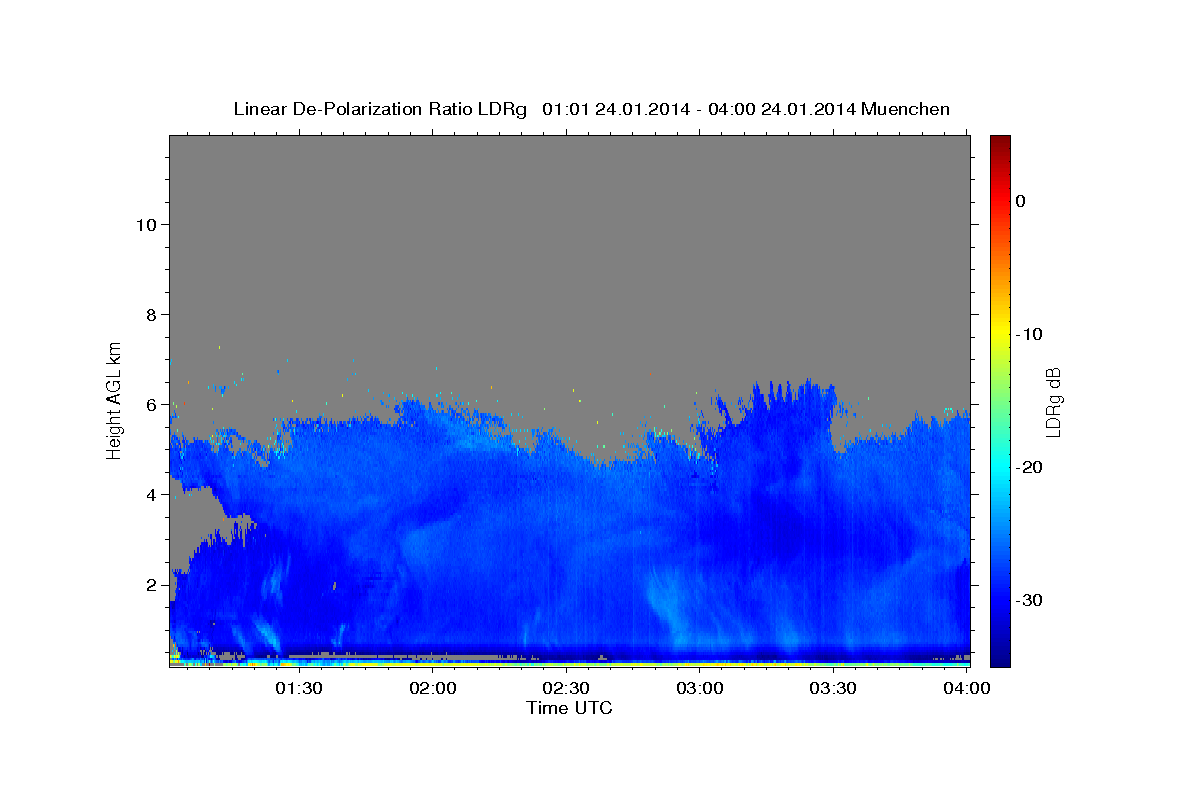
Task: Click the 'Time UTC' axis label
Action: [569, 708]
